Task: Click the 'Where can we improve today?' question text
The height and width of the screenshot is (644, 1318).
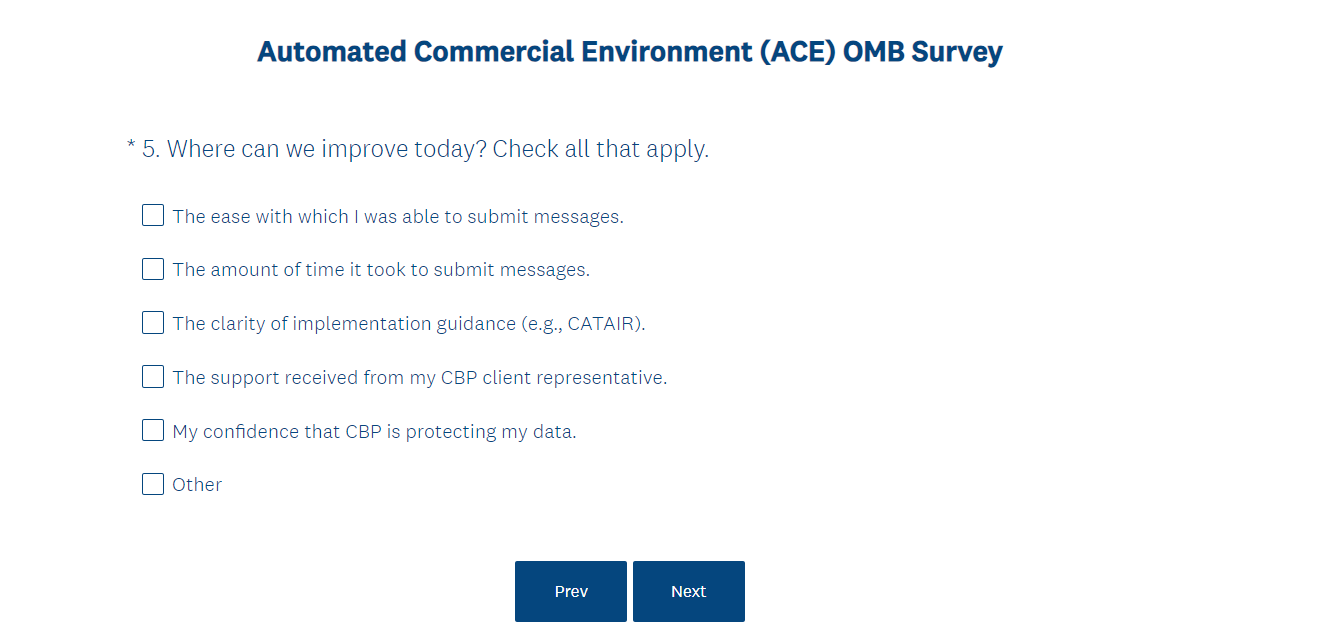Action: (327, 150)
